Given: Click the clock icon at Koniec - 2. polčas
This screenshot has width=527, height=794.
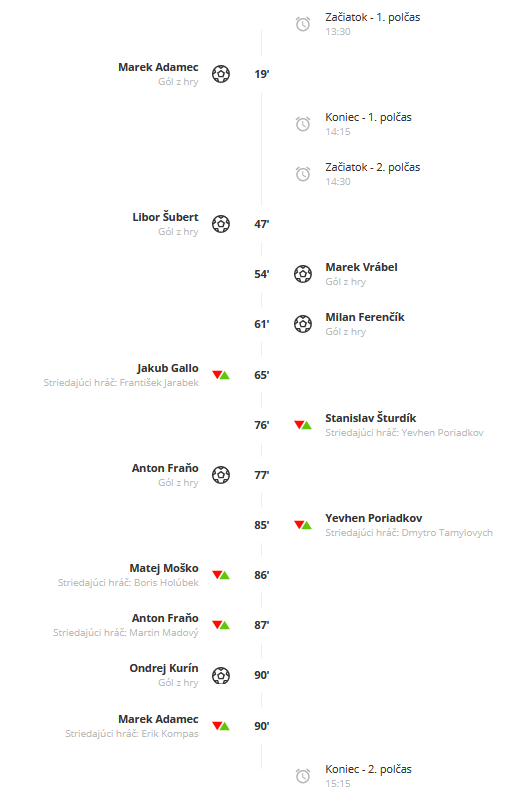Looking at the screenshot, I should pyautogui.click(x=303, y=776).
